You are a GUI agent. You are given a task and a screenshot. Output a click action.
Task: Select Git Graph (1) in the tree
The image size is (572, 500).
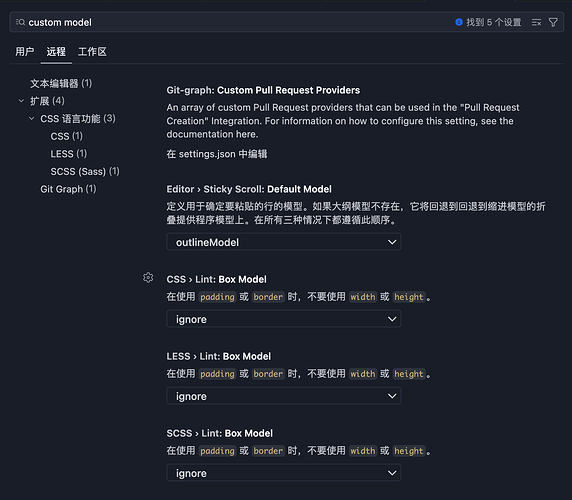pyautogui.click(x=68, y=189)
